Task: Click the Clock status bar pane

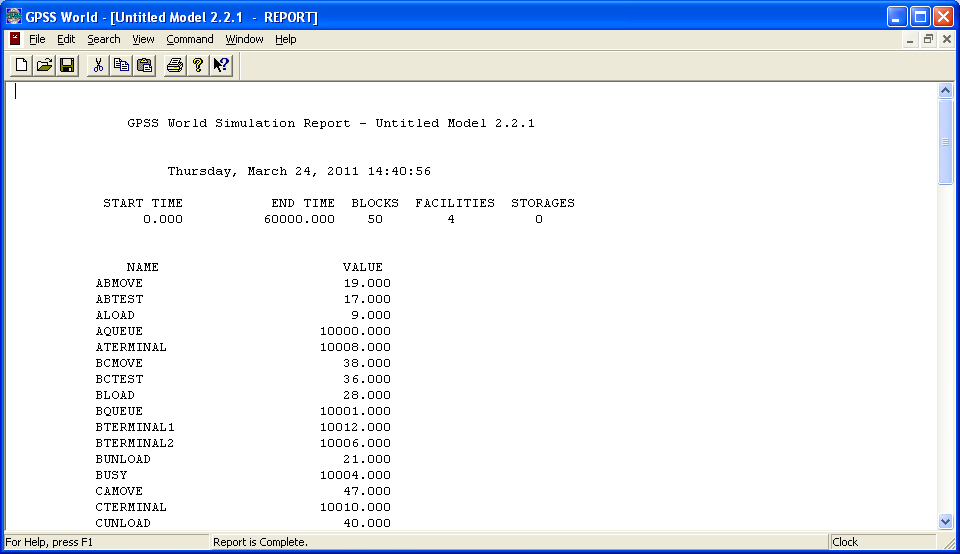Action: (882, 542)
